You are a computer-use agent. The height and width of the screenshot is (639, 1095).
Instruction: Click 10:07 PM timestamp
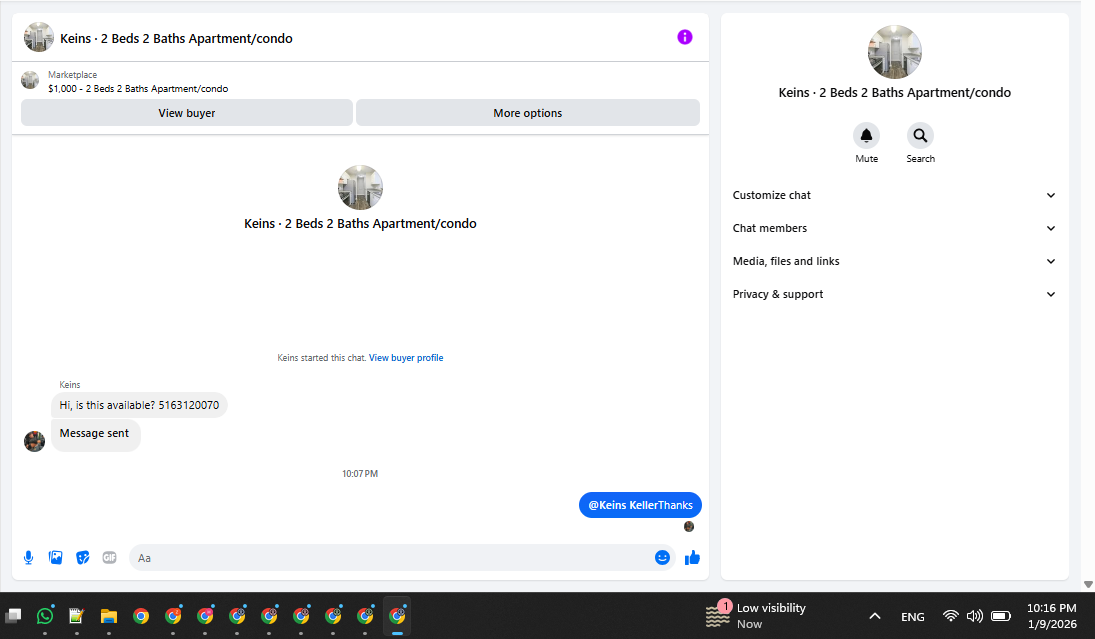(360, 473)
